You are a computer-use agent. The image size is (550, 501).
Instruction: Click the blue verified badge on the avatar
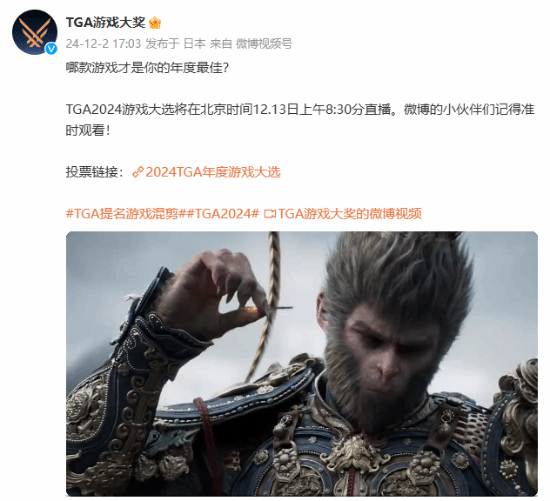pos(51,49)
